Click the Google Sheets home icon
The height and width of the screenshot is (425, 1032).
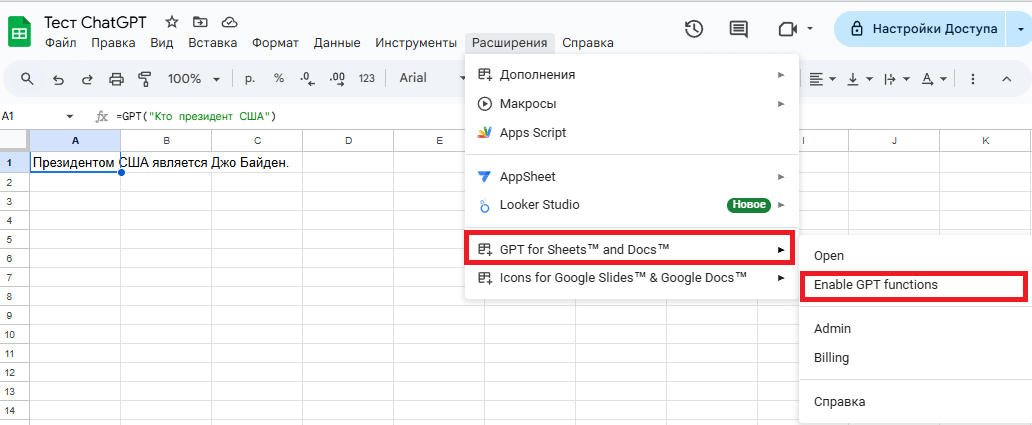click(x=19, y=32)
